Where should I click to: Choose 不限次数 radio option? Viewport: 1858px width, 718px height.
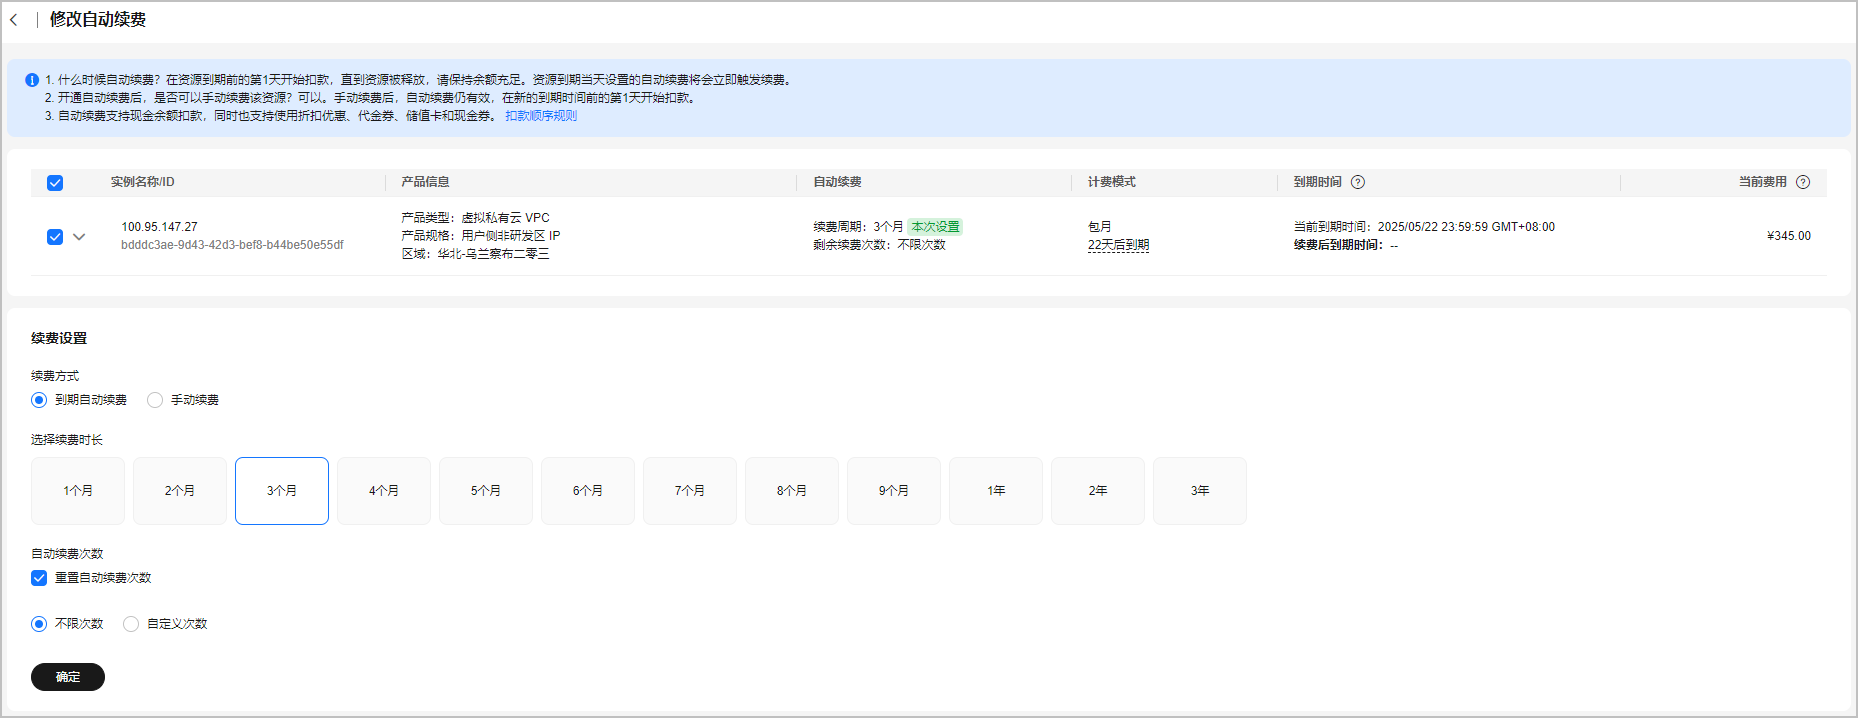(x=39, y=624)
